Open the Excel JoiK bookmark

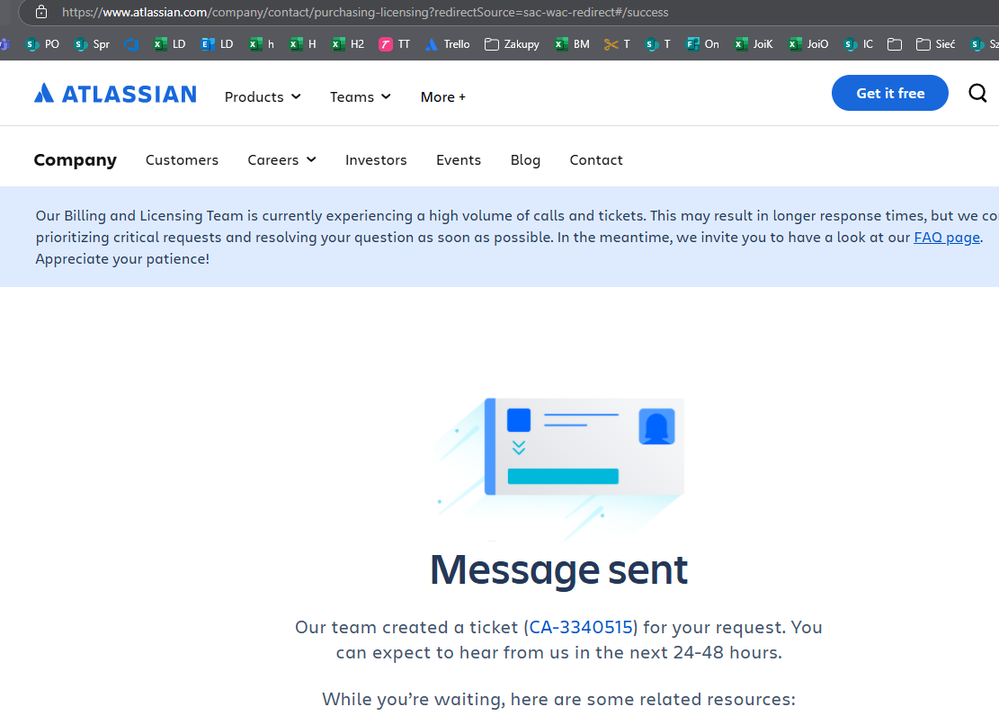pyautogui.click(x=753, y=44)
